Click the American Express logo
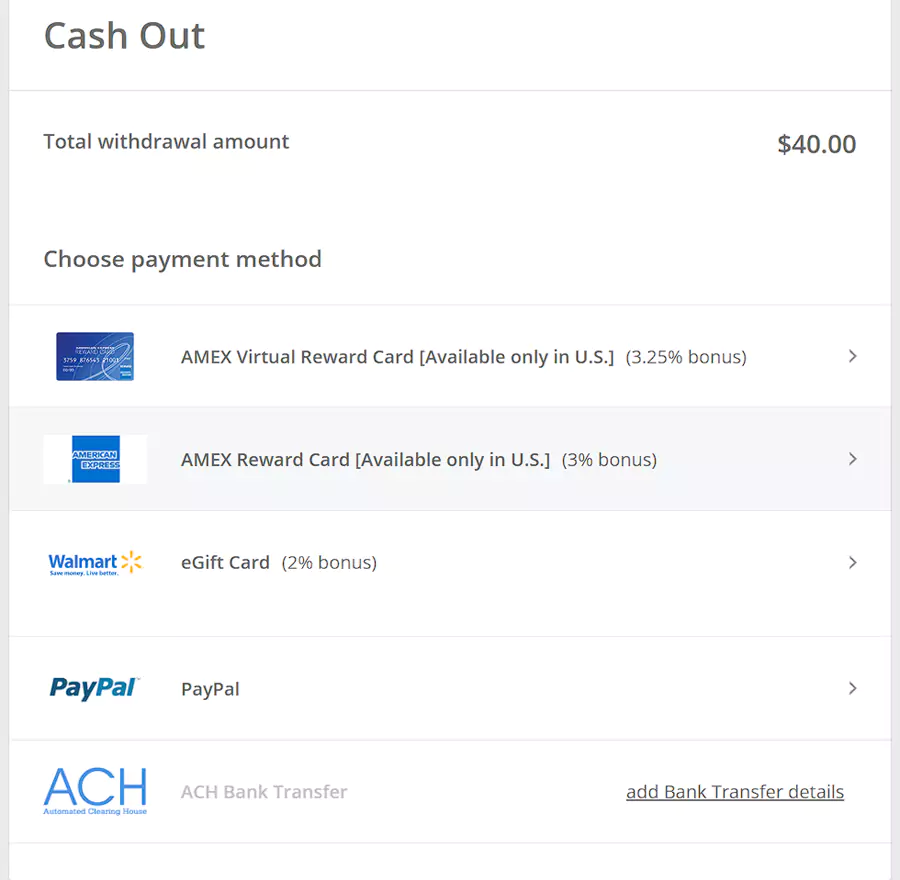 coord(95,459)
